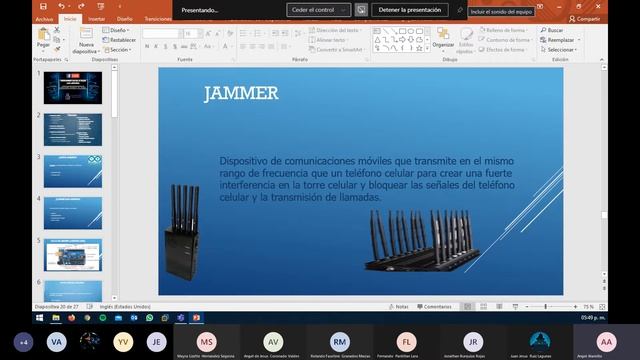Open the Ceder el control dropdown
The width and height of the screenshot is (640, 360).
318,10
